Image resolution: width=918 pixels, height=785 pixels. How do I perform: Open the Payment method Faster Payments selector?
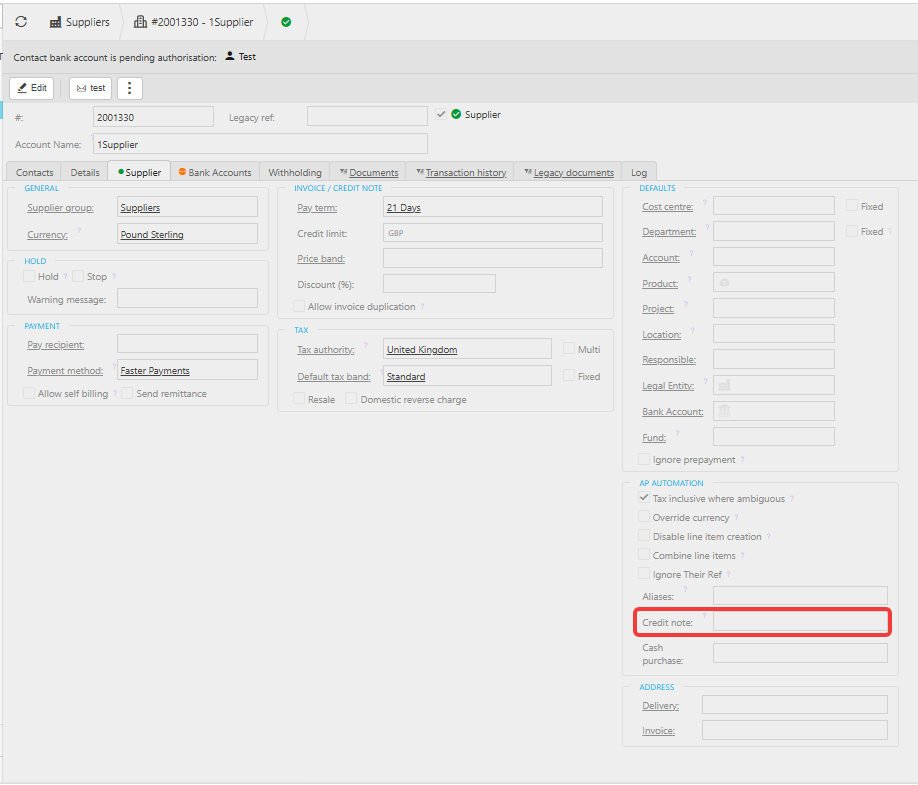click(187, 370)
